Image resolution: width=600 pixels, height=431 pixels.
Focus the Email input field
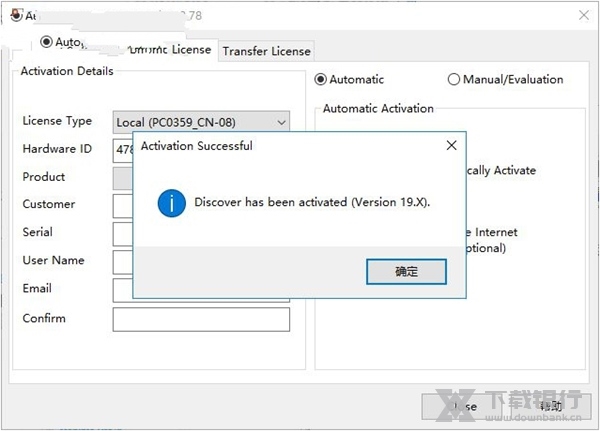pyautogui.click(x=123, y=290)
